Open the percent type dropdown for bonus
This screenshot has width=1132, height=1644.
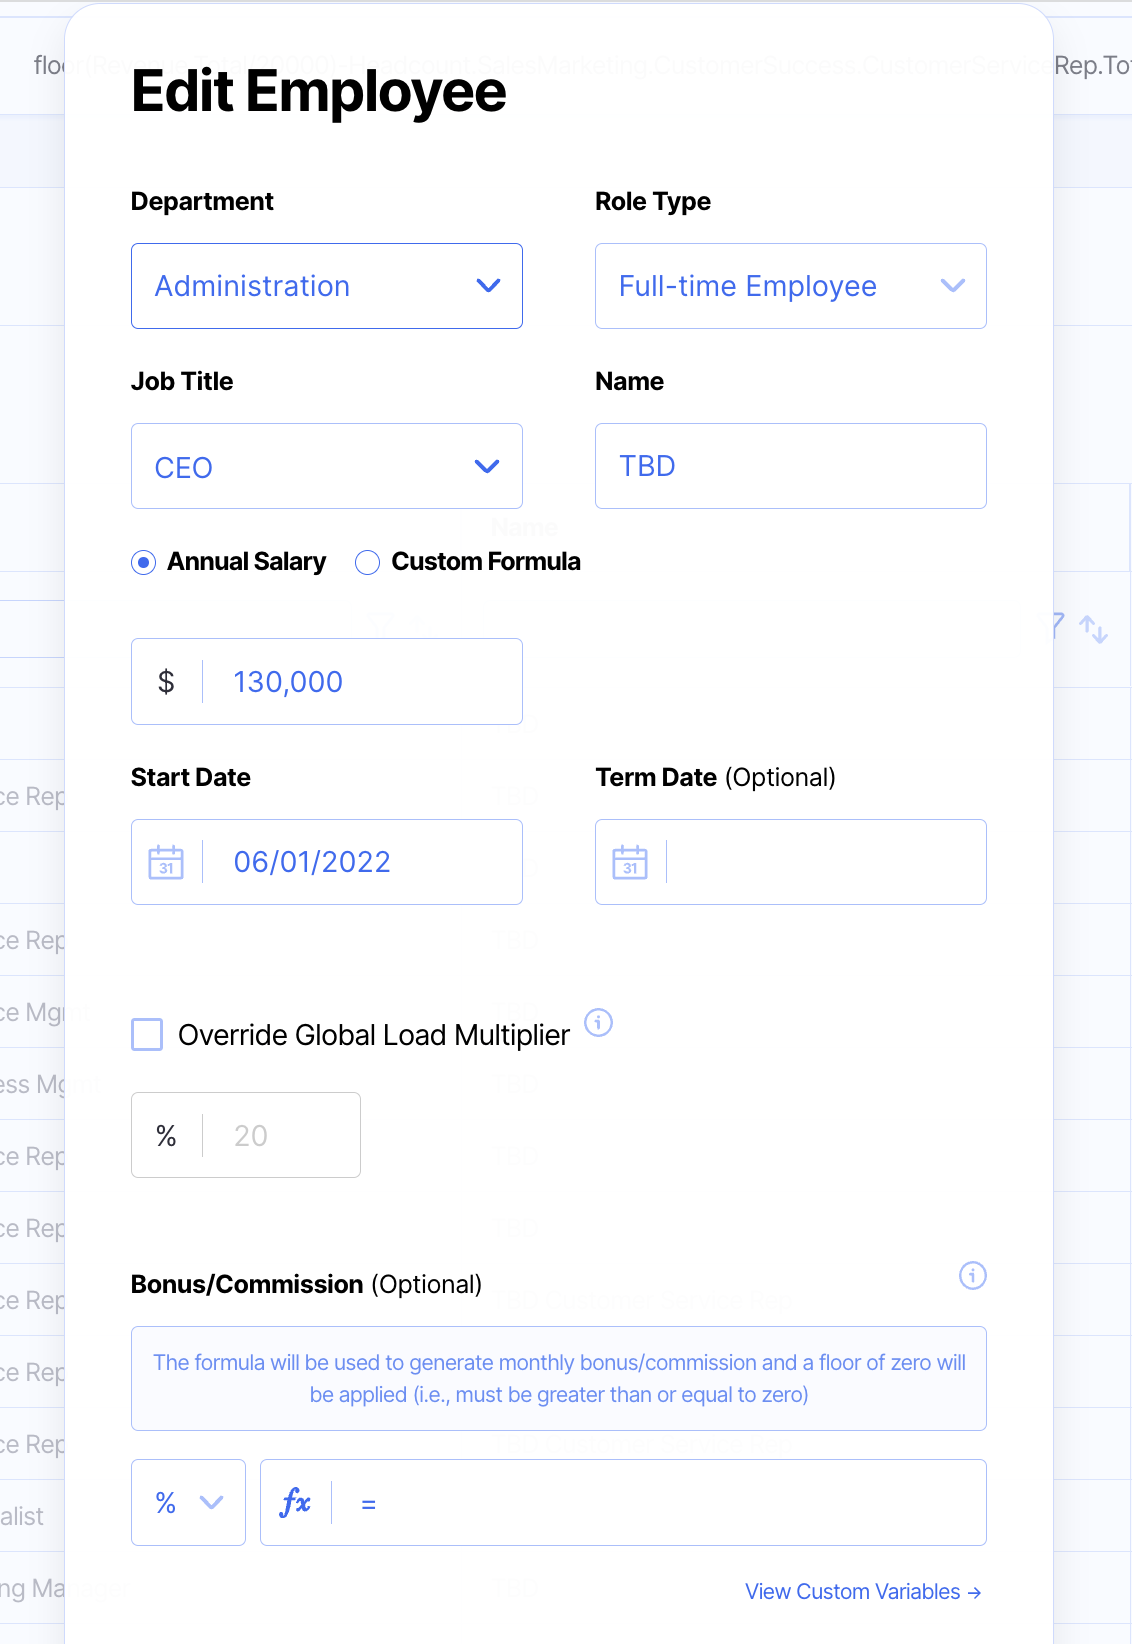[x=188, y=1502]
